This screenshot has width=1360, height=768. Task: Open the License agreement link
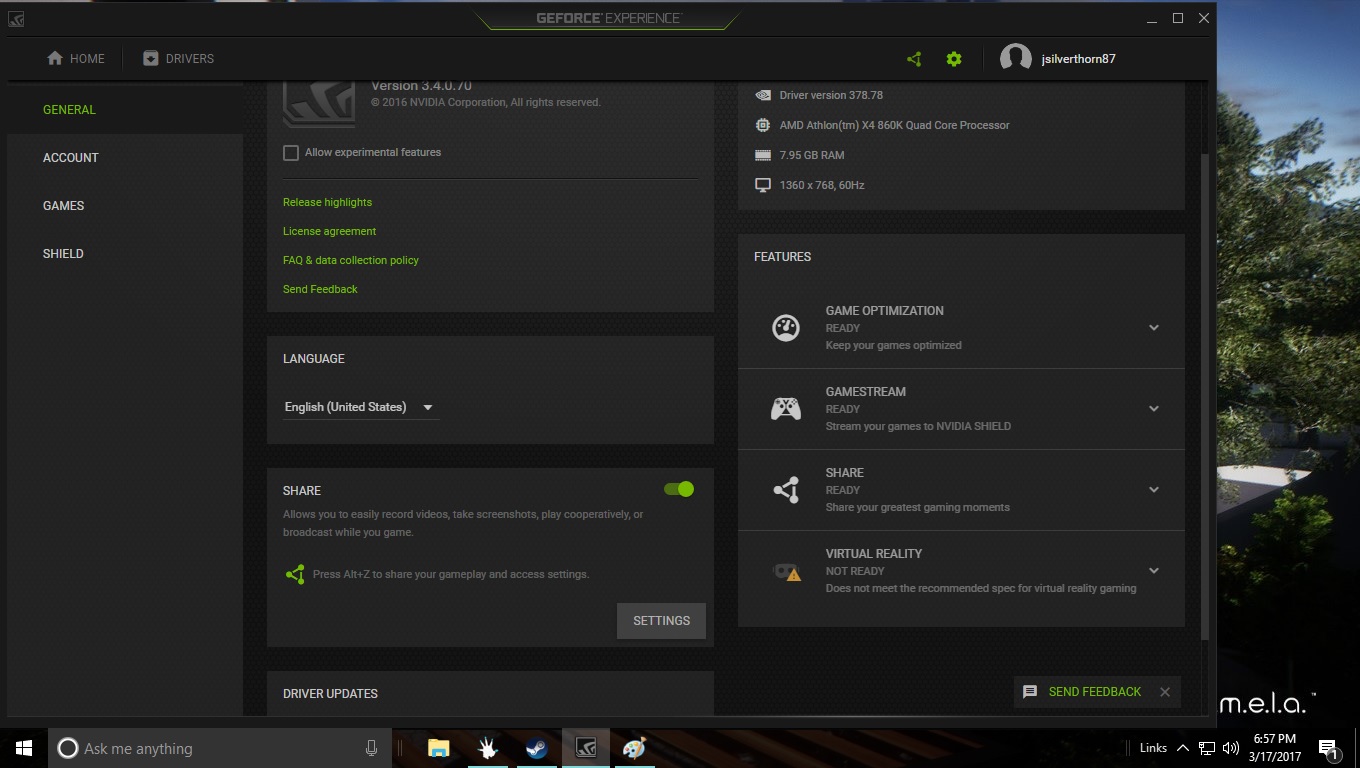tap(329, 231)
